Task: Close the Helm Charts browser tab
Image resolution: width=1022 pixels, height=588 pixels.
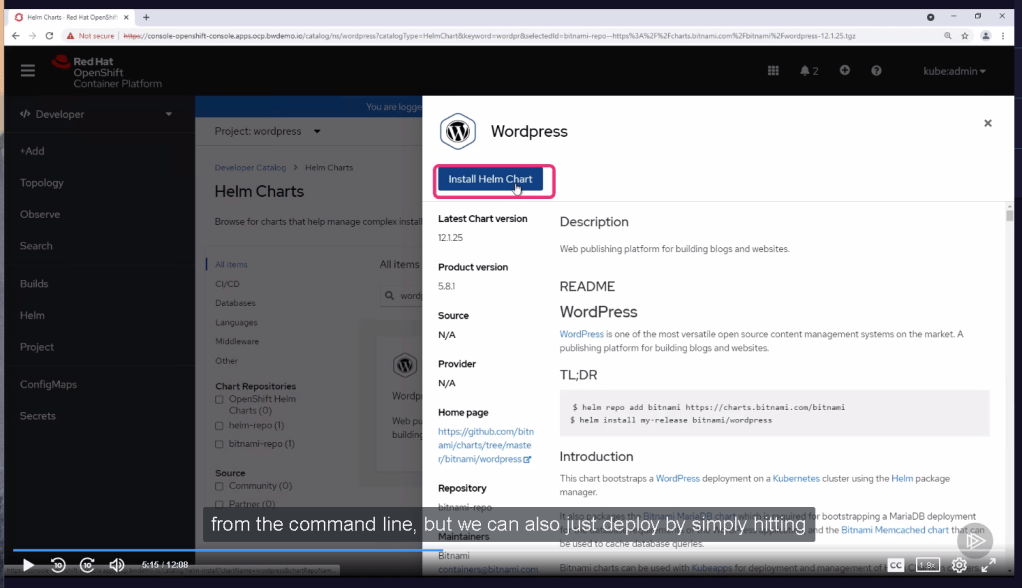Action: [x=126, y=17]
